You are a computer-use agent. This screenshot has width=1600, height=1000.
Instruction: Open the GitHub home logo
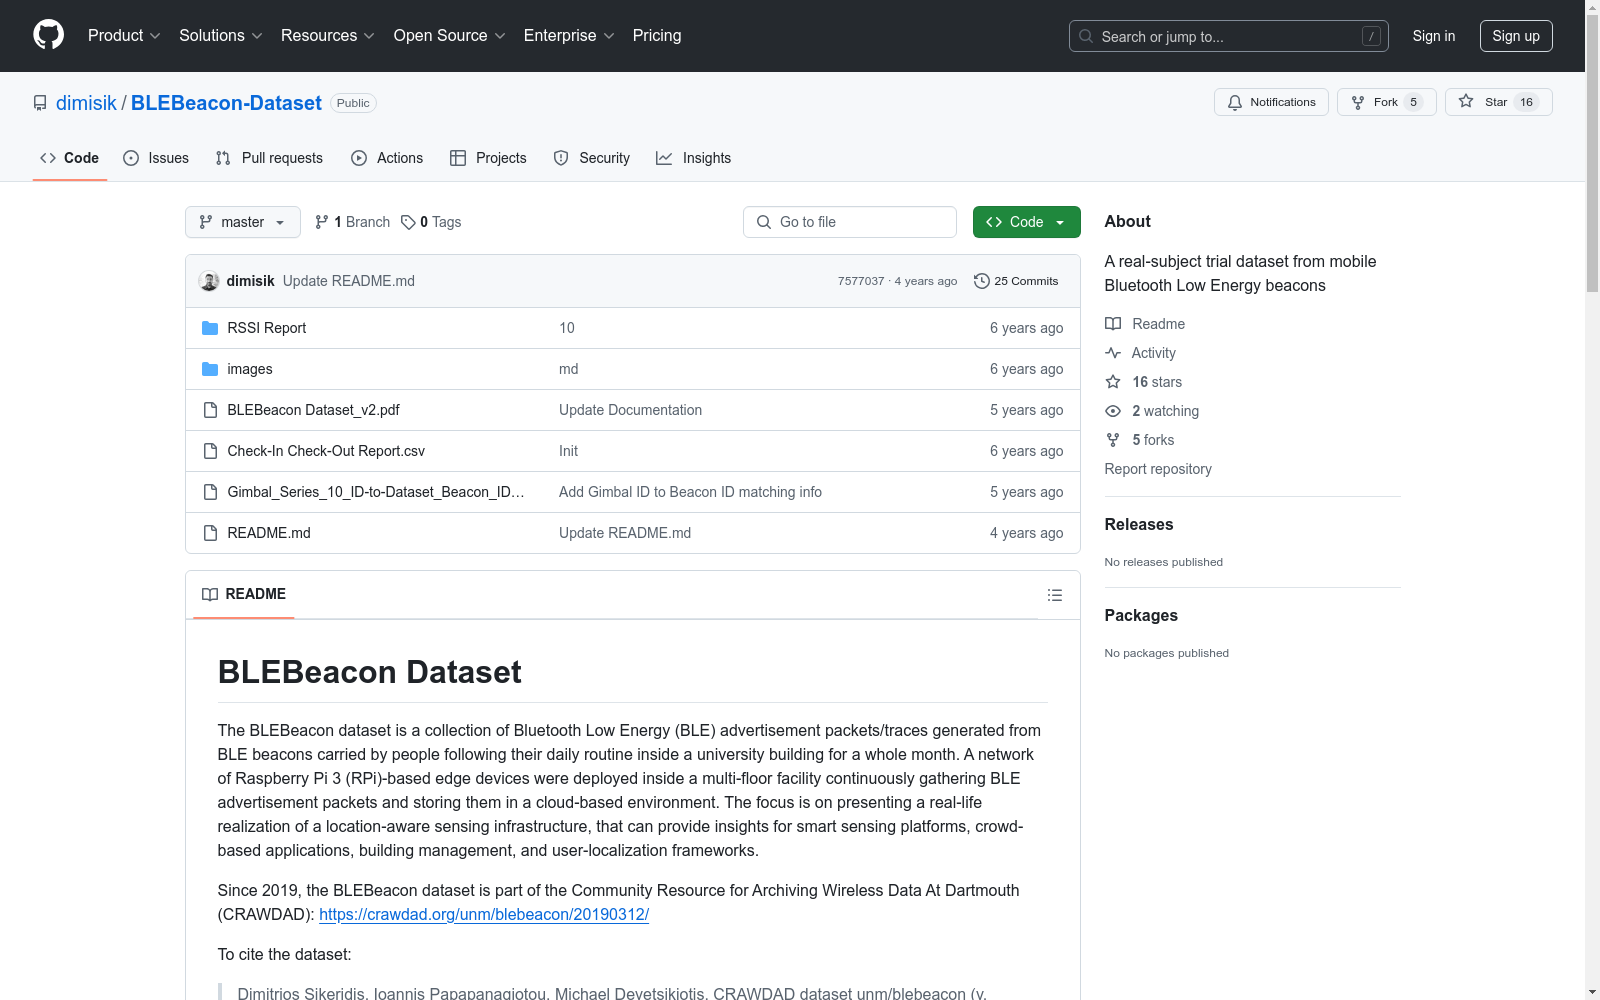tap(48, 35)
